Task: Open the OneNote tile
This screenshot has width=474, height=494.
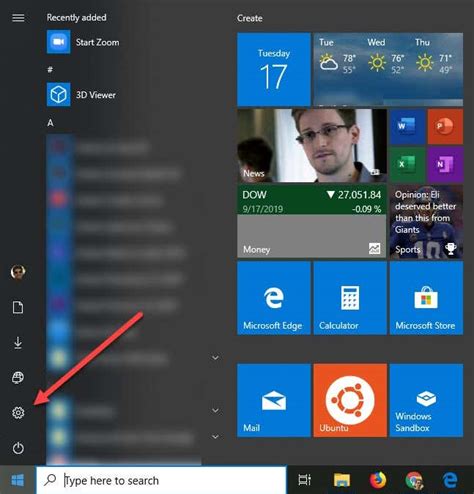Action: (445, 164)
